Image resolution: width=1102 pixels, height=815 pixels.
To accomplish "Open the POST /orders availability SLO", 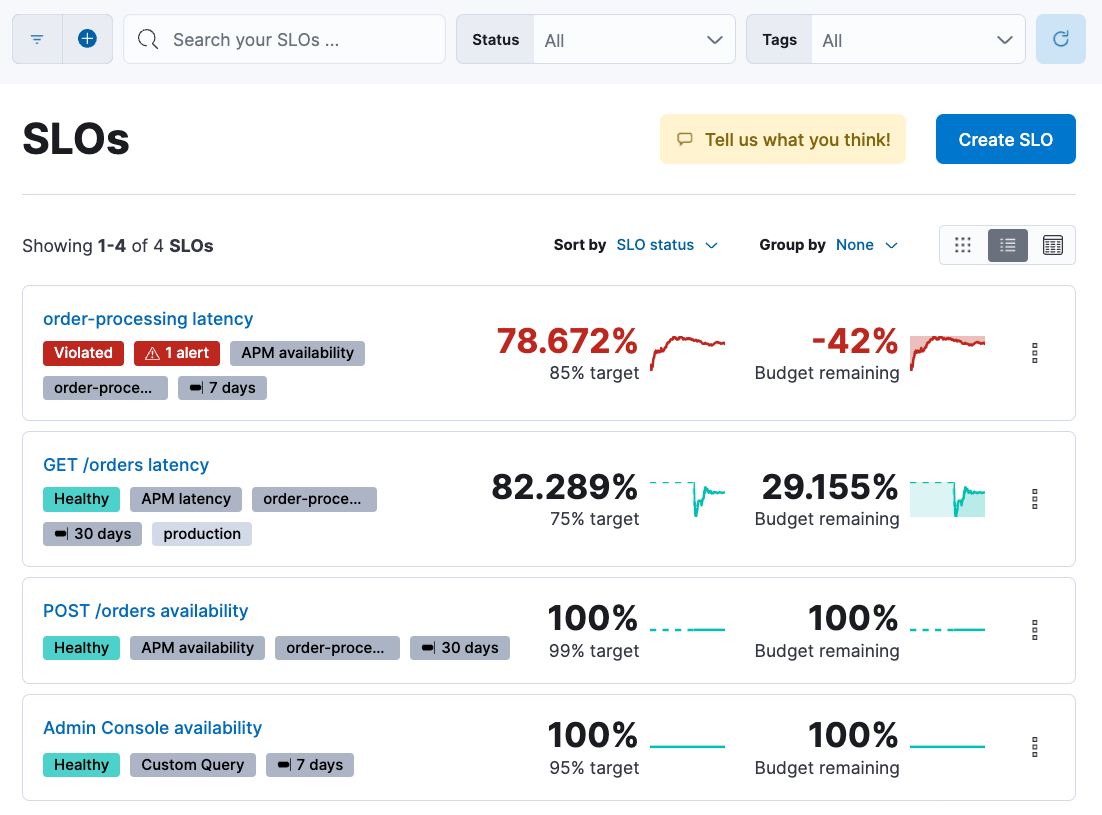I will pos(145,610).
